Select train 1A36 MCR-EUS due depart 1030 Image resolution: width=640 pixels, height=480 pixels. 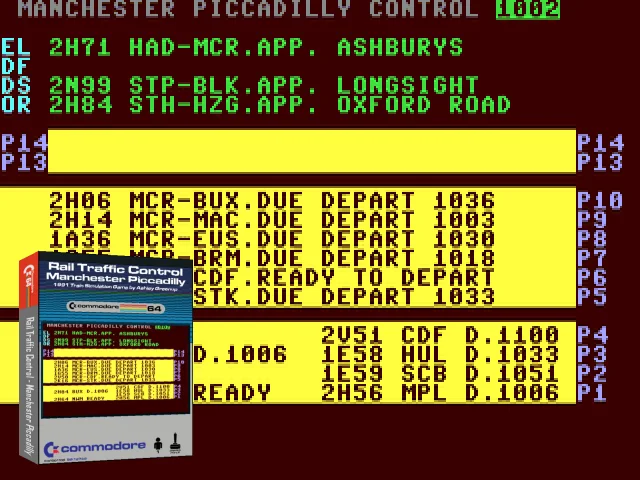point(272,239)
